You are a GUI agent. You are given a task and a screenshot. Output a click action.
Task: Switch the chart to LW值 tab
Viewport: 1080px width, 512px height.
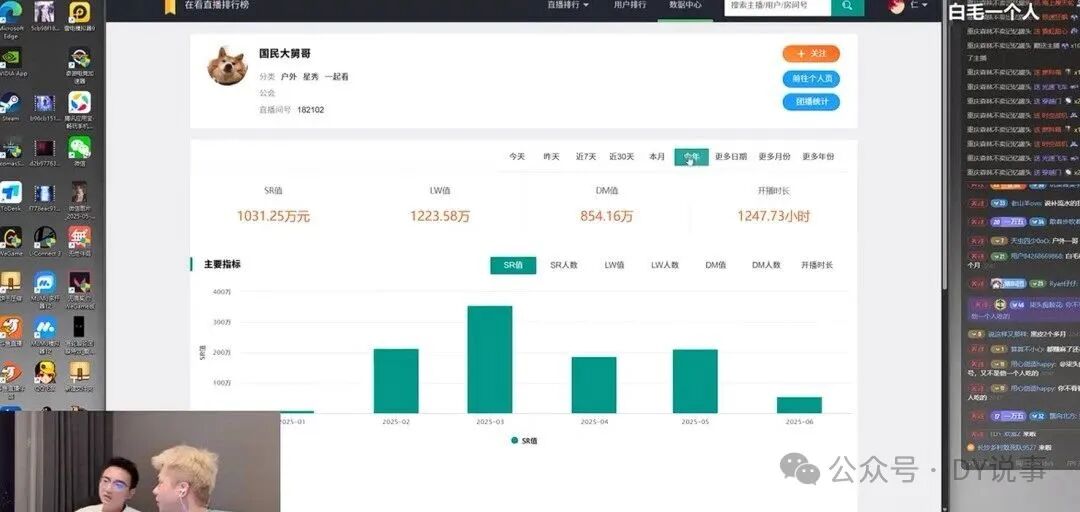tap(614, 265)
